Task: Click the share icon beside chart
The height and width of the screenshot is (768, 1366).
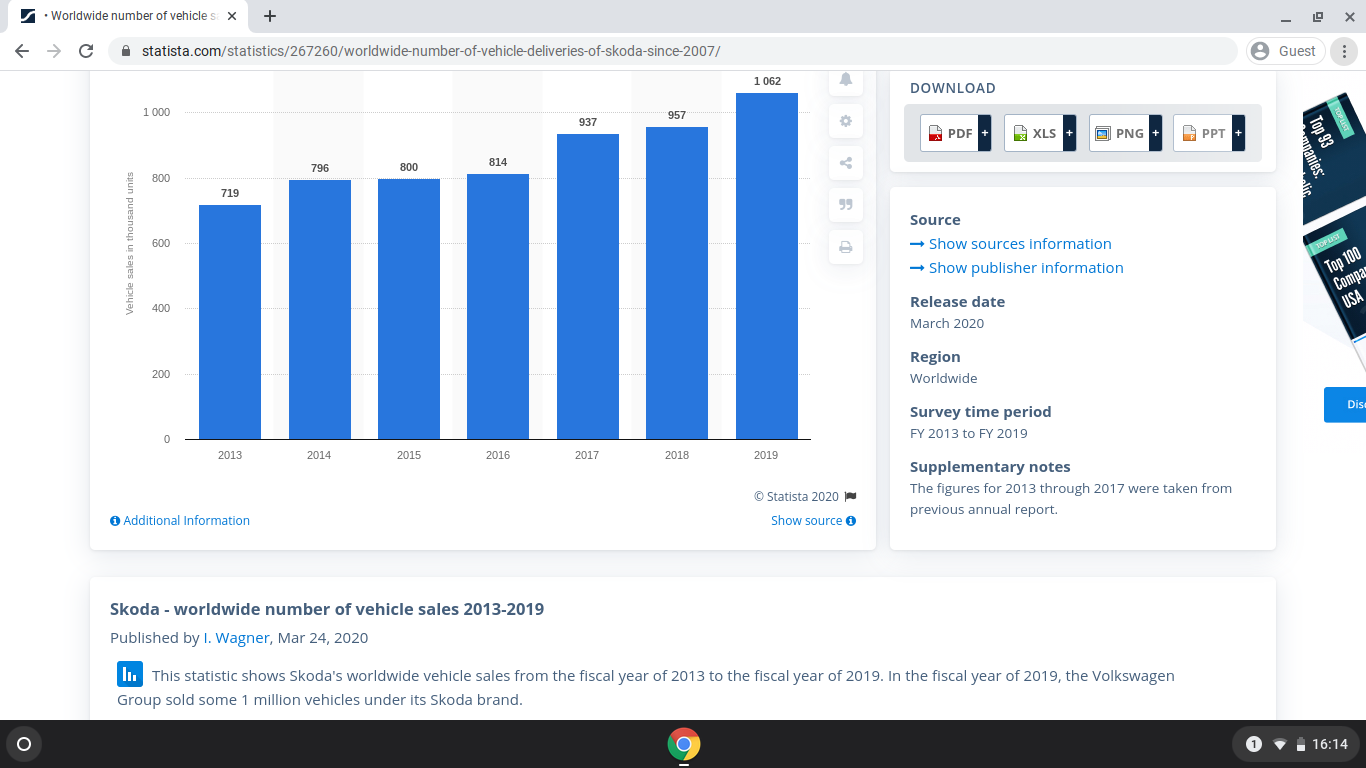Action: (x=846, y=163)
